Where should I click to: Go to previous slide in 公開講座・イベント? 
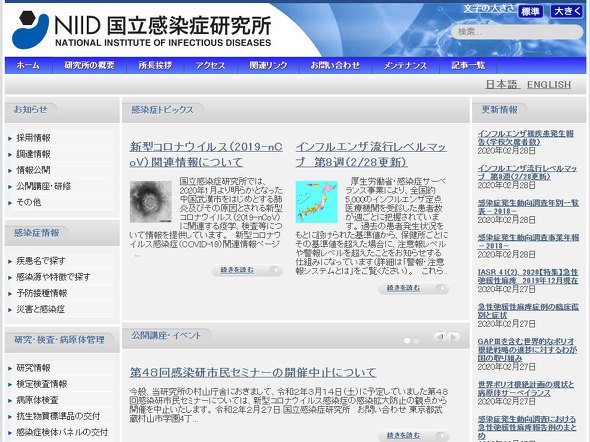coord(440,337)
